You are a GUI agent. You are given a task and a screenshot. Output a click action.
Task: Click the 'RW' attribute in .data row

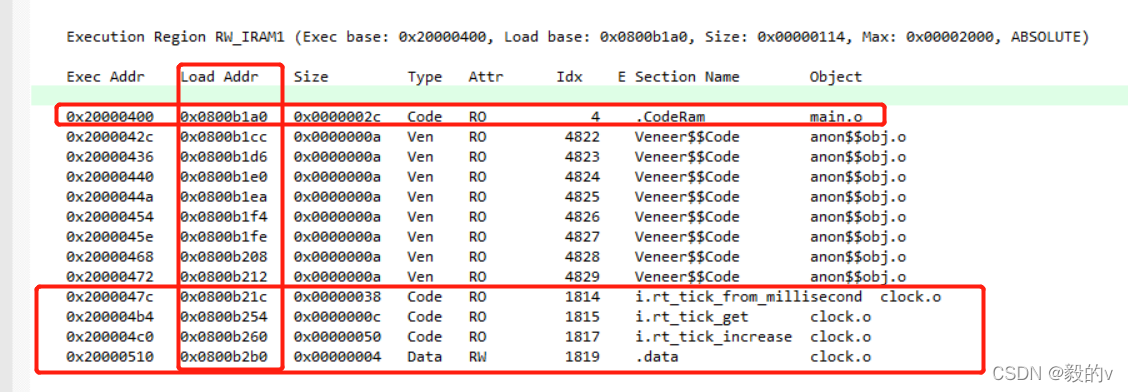point(477,357)
